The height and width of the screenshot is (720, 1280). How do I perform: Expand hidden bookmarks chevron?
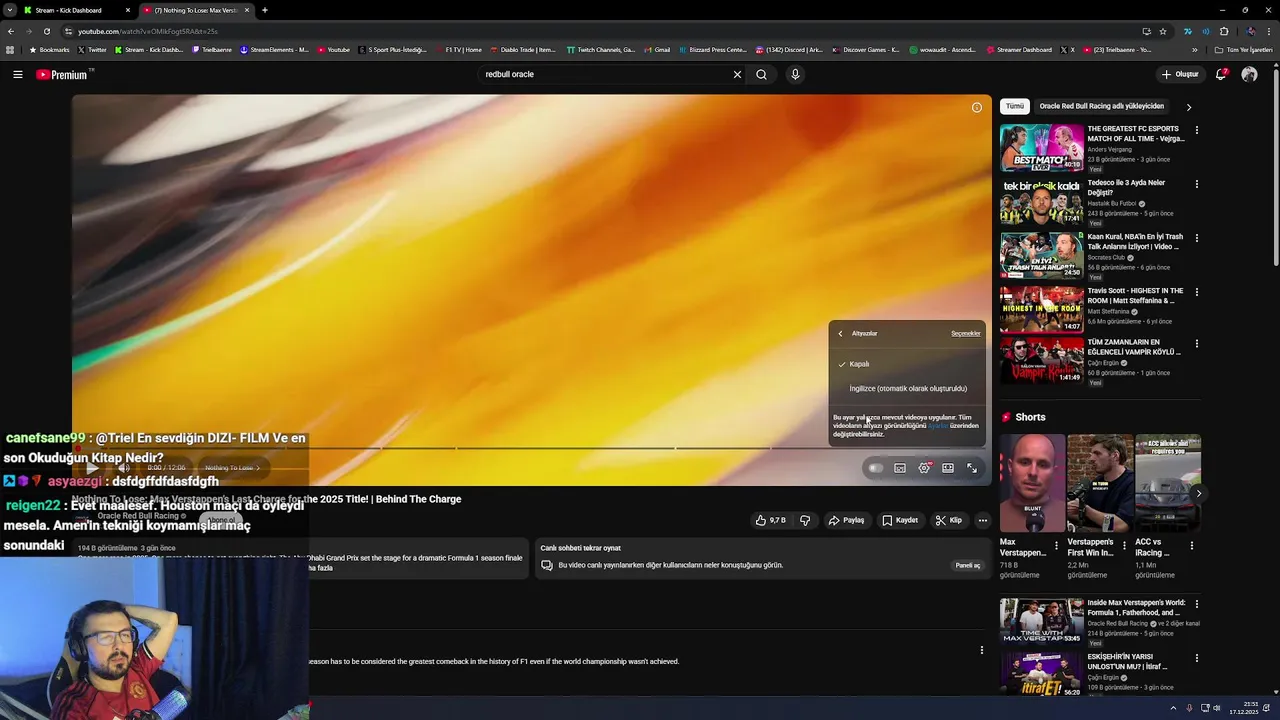[x=1194, y=49]
